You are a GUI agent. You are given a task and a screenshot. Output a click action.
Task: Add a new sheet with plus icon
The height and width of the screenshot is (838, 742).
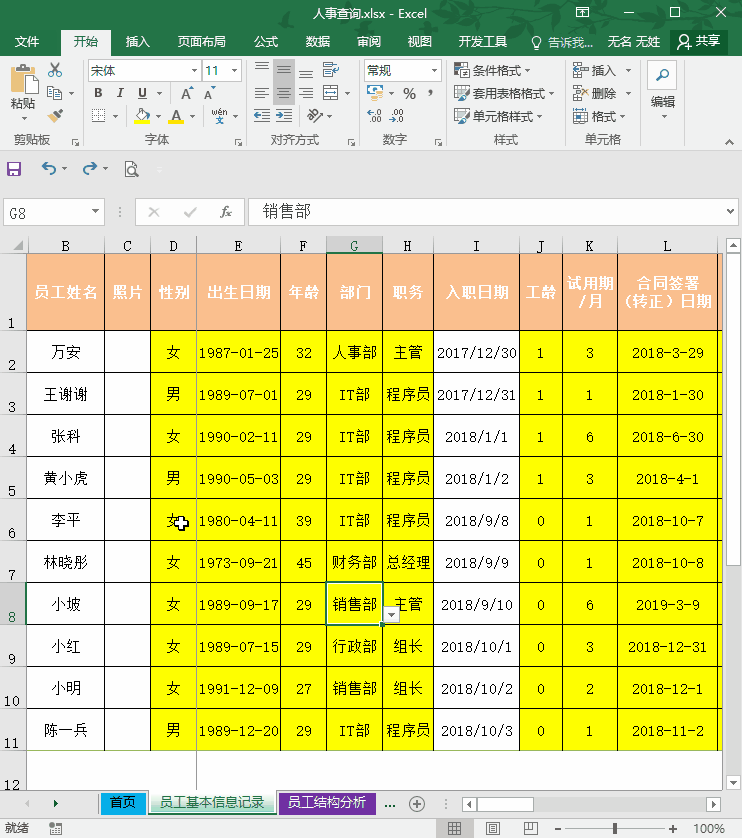point(417,804)
